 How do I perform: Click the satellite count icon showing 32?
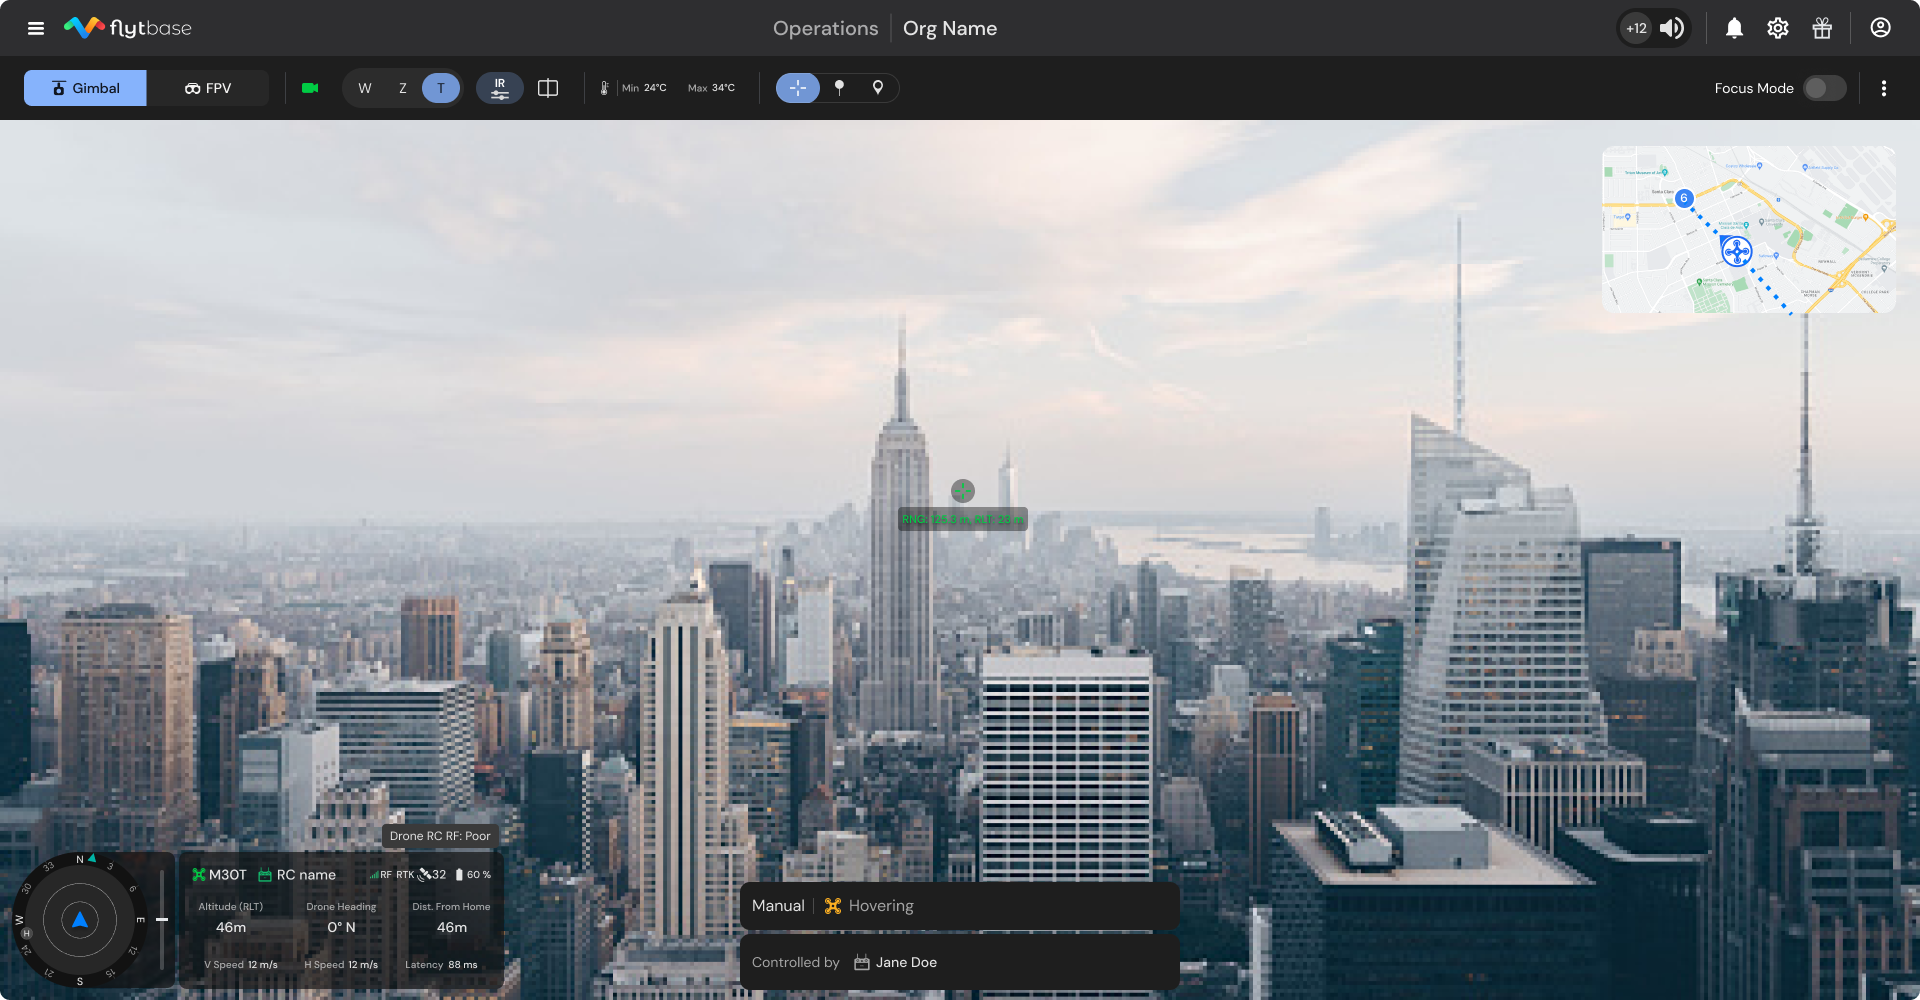[x=432, y=875]
